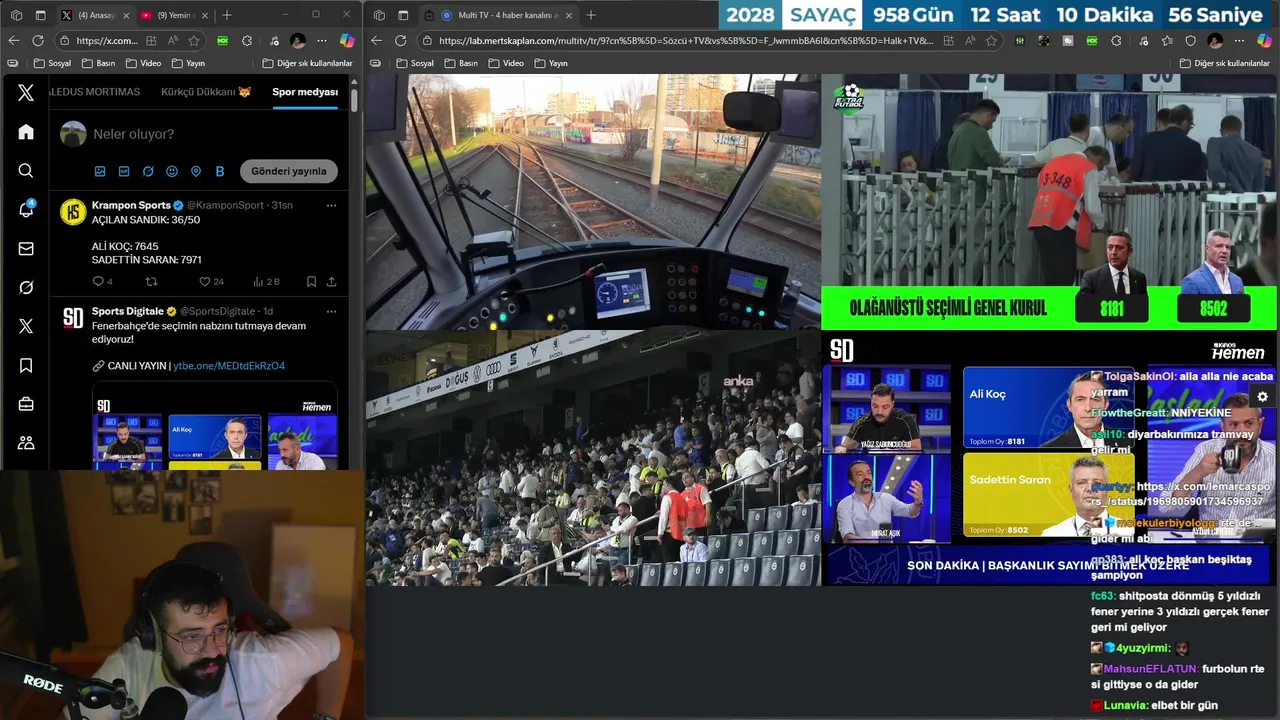Screen dimensions: 1280x720
Task: Open X Home from the sidebar
Action: 26,132
